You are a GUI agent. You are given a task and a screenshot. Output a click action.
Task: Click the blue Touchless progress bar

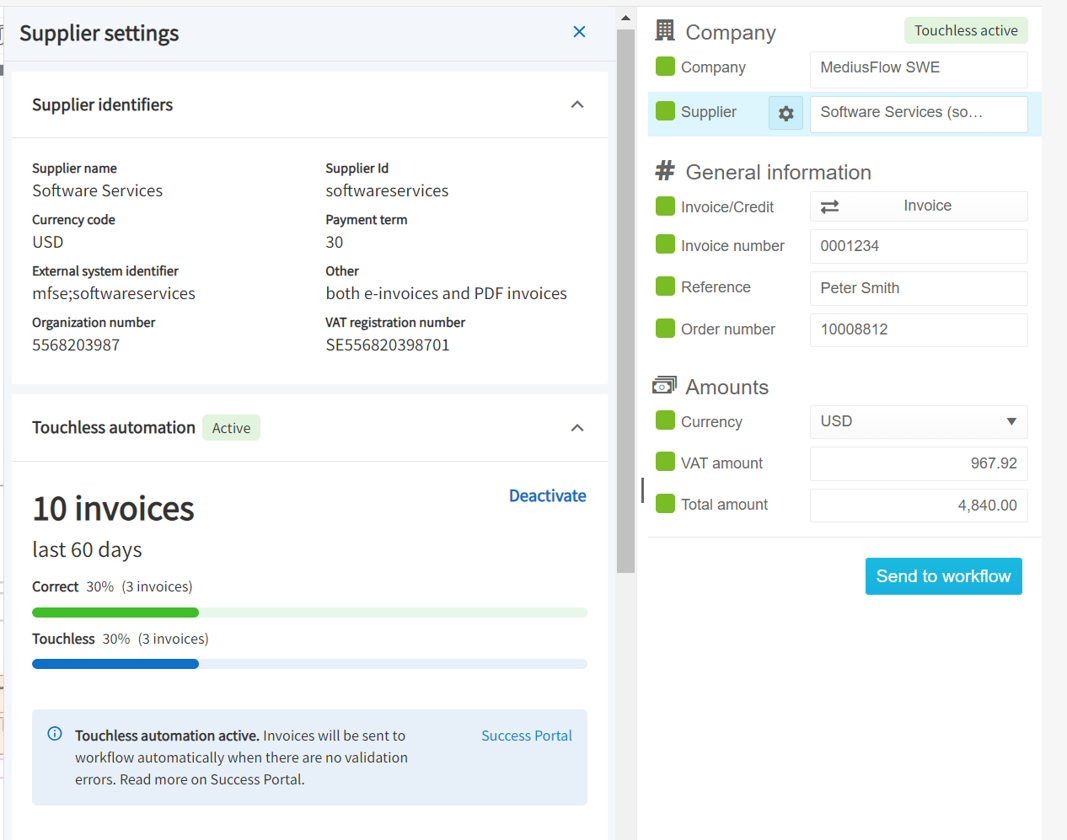[115, 663]
